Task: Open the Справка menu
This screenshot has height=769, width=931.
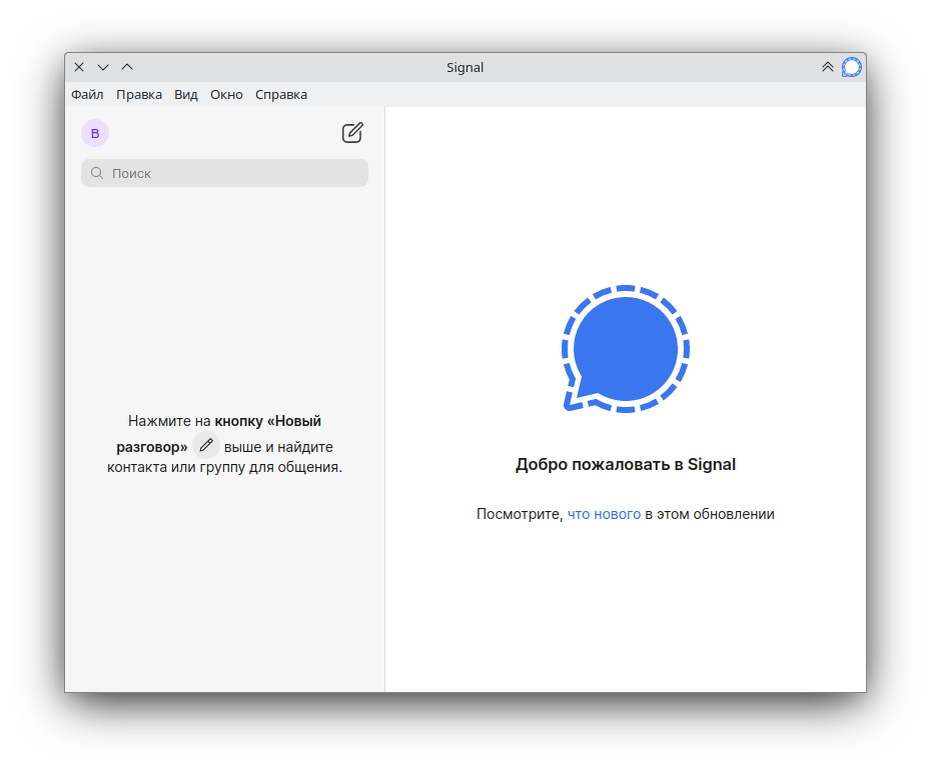Action: (x=281, y=94)
